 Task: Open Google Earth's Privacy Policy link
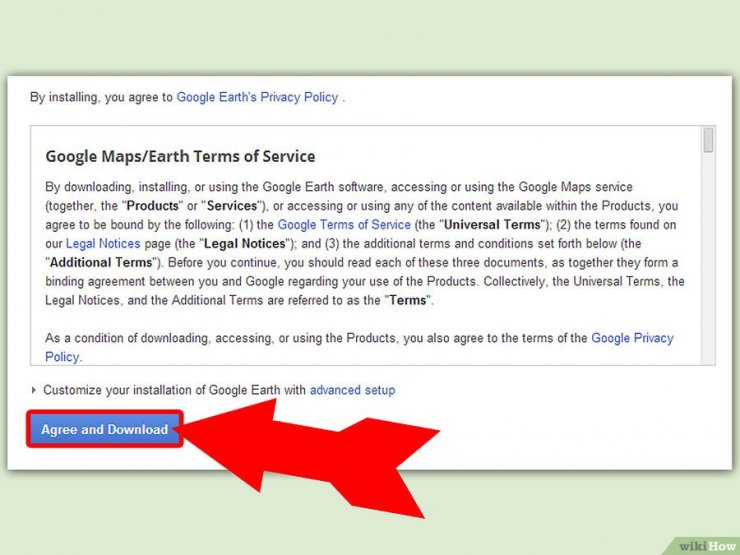tap(258, 98)
